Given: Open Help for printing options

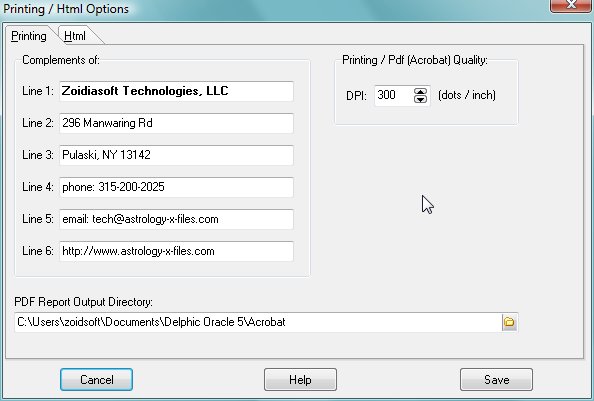Looking at the screenshot, I should pyautogui.click(x=300, y=379).
